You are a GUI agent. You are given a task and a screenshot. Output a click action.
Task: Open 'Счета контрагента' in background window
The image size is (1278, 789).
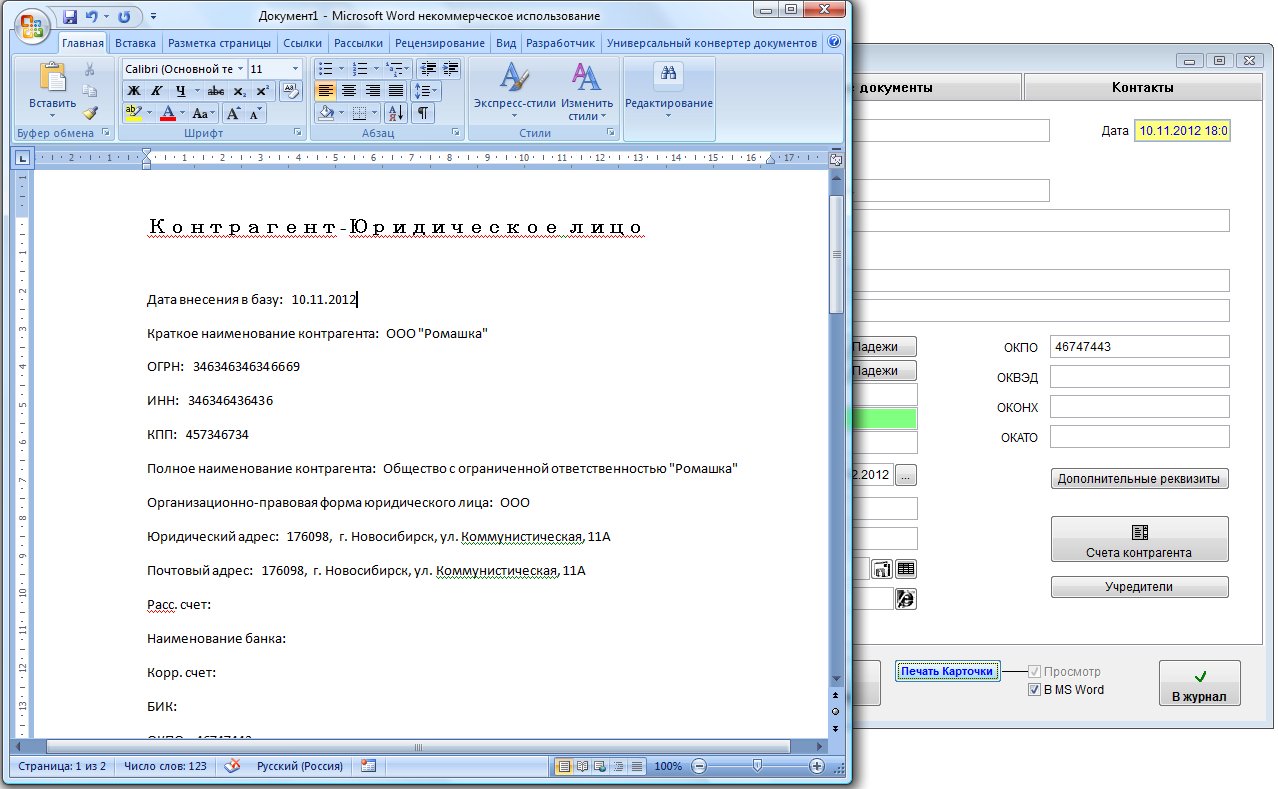(1139, 539)
